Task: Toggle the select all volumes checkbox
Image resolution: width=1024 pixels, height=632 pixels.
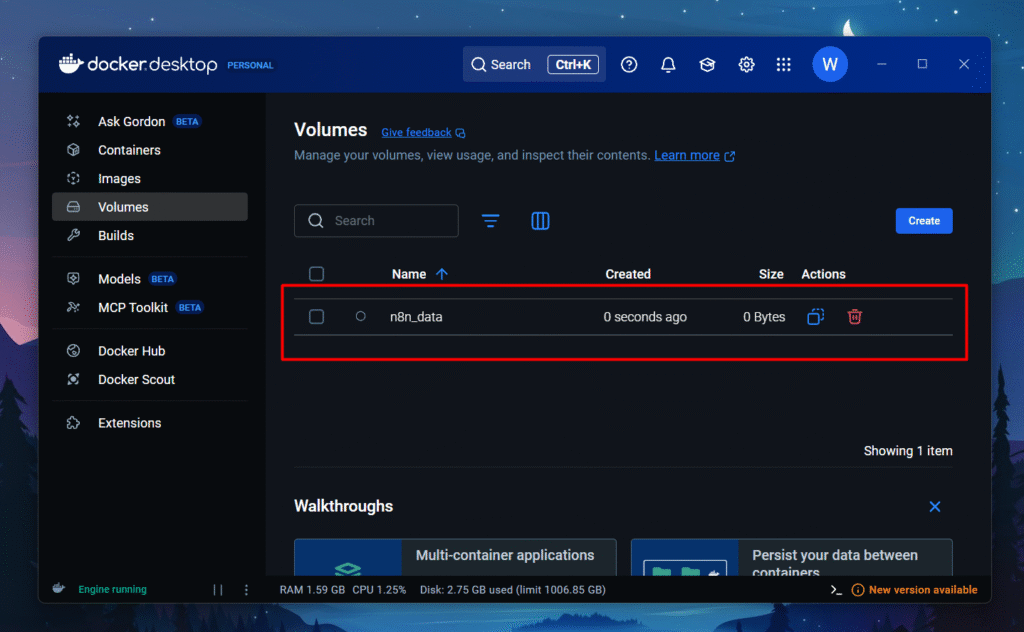Action: 317,274
